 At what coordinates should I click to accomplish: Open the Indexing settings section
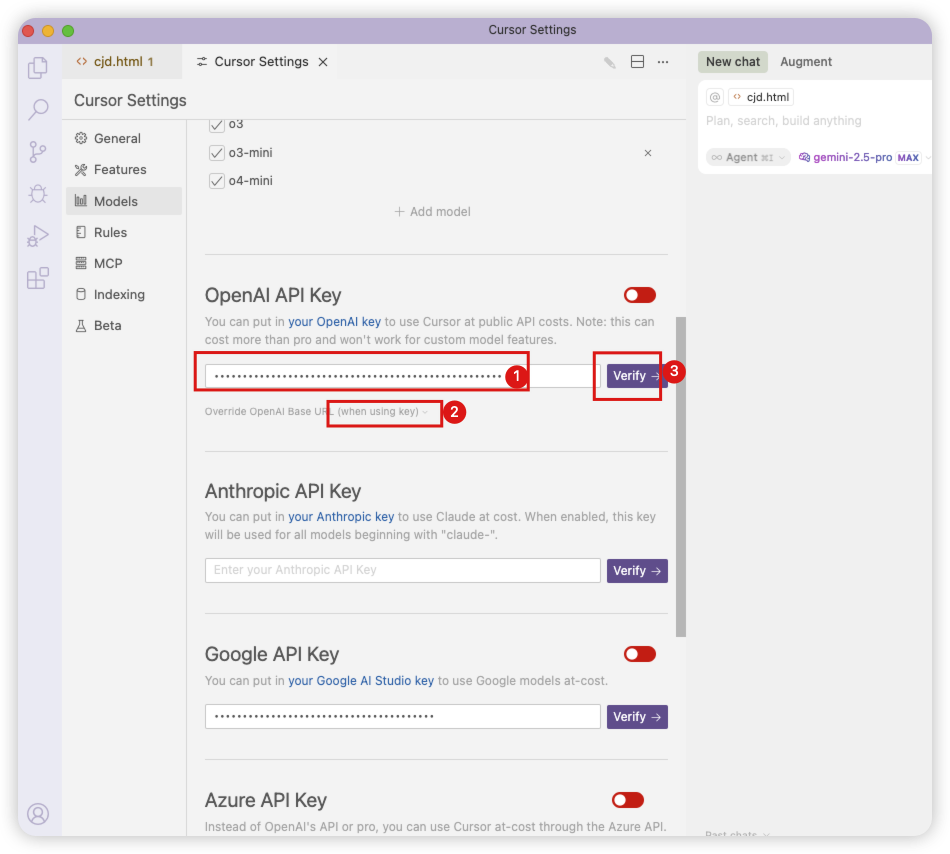click(x=124, y=294)
